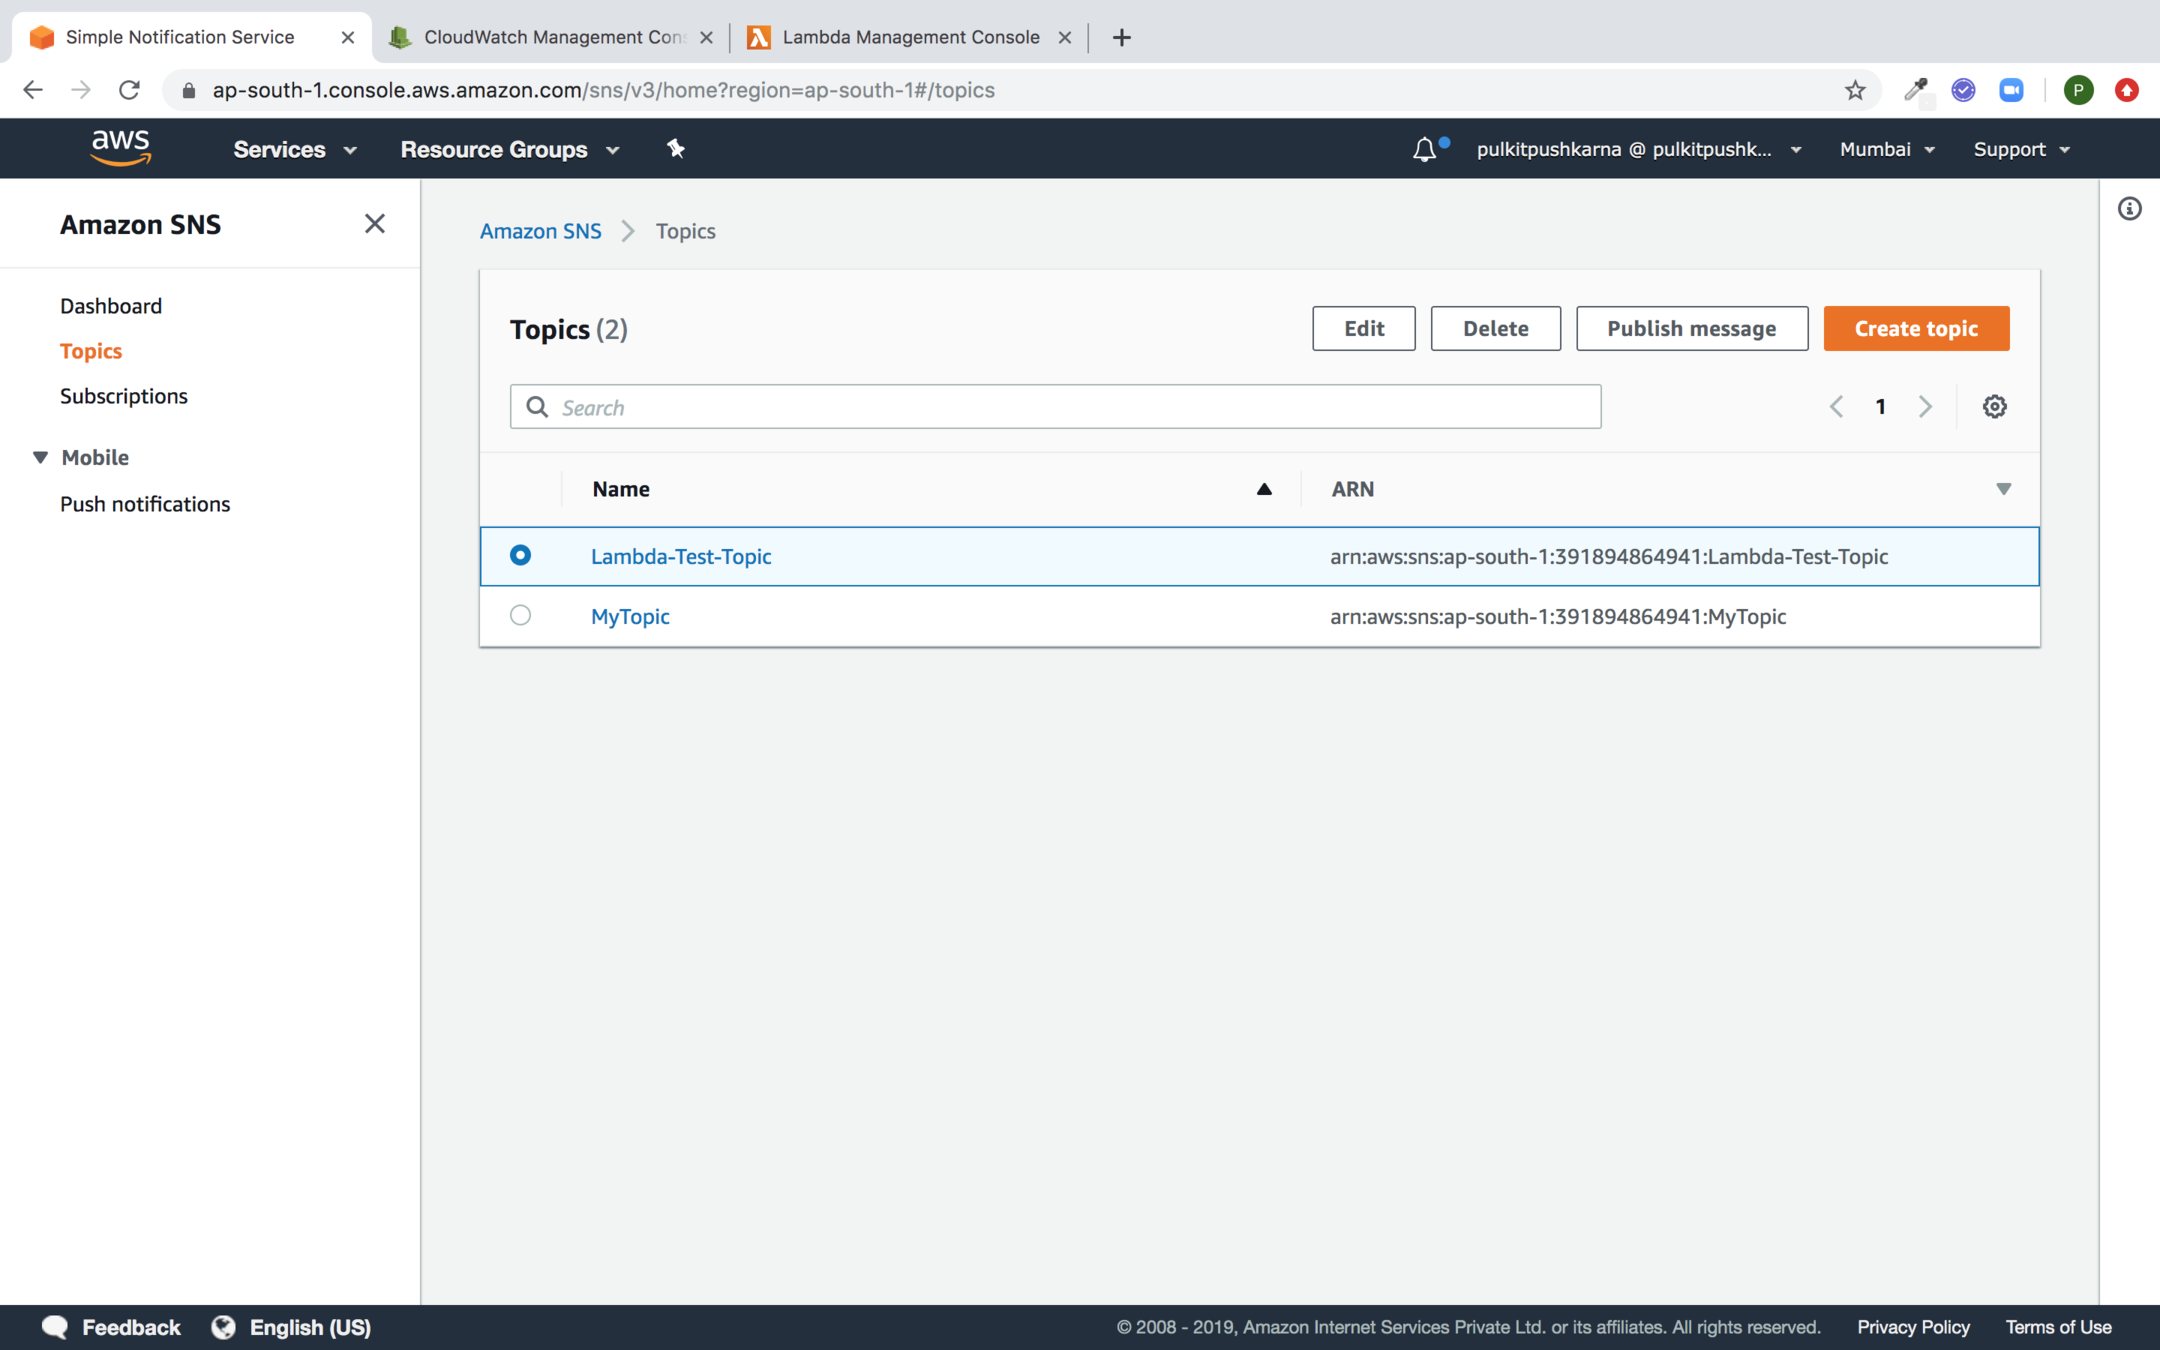Image resolution: width=2160 pixels, height=1350 pixels.
Task: Click the Create topic button
Action: [x=1915, y=329]
